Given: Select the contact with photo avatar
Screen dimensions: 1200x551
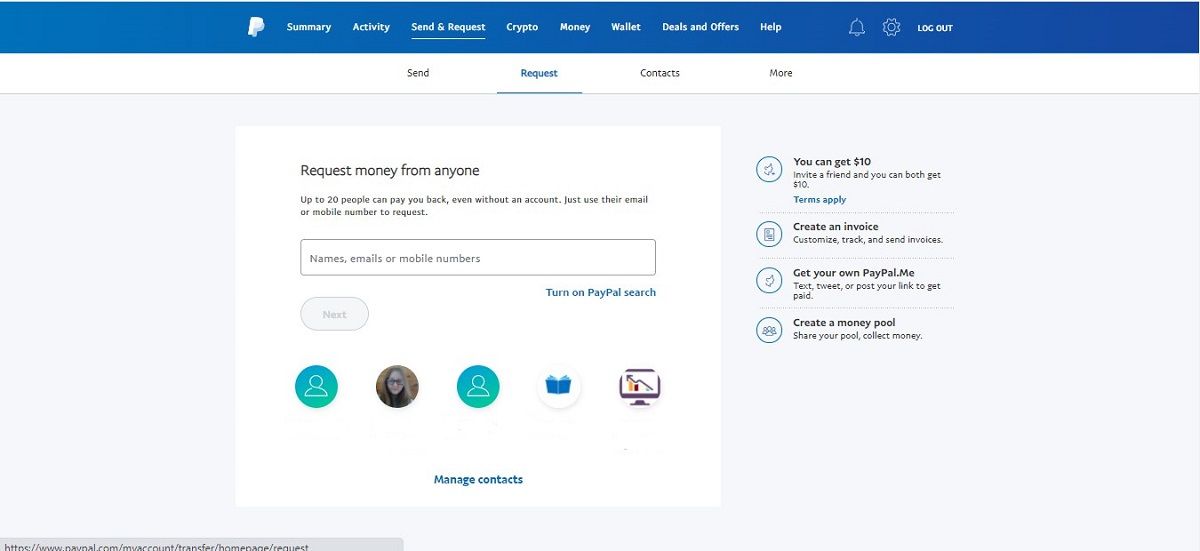Looking at the screenshot, I should pos(397,386).
